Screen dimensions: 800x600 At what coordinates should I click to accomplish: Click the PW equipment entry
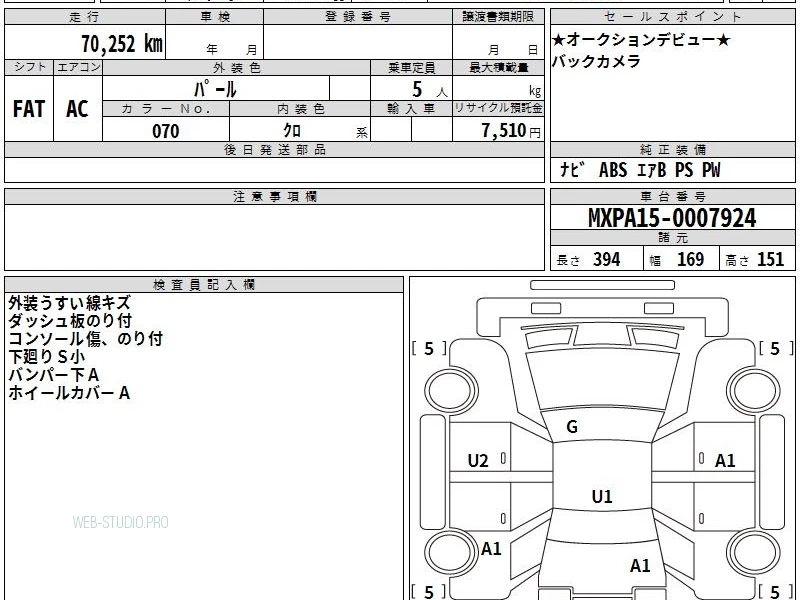[x=711, y=170]
